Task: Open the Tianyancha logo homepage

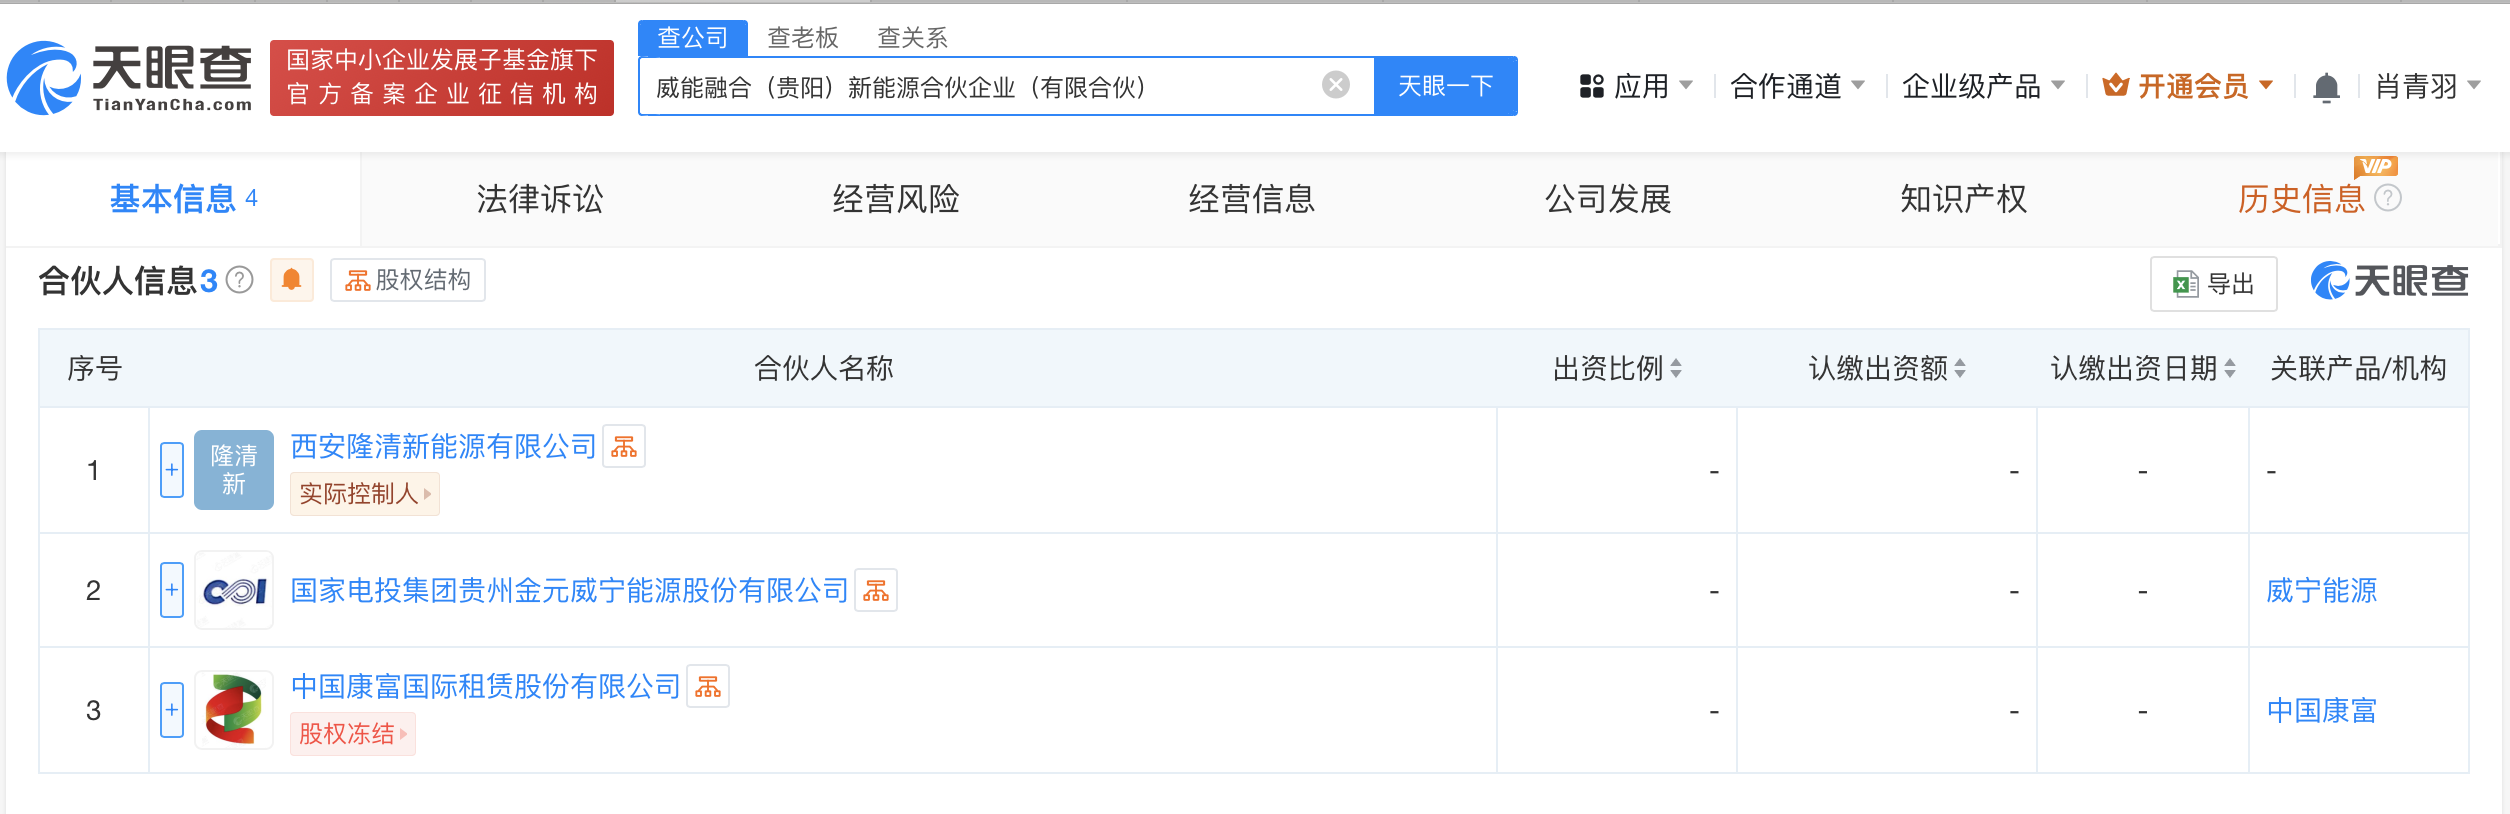Action: pos(130,78)
